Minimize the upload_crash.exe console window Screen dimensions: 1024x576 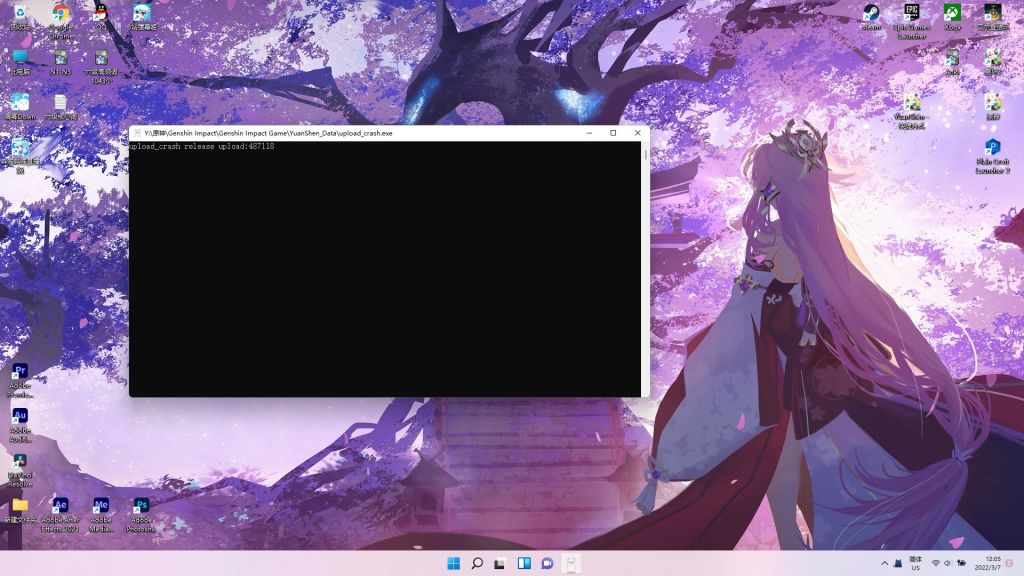[589, 133]
